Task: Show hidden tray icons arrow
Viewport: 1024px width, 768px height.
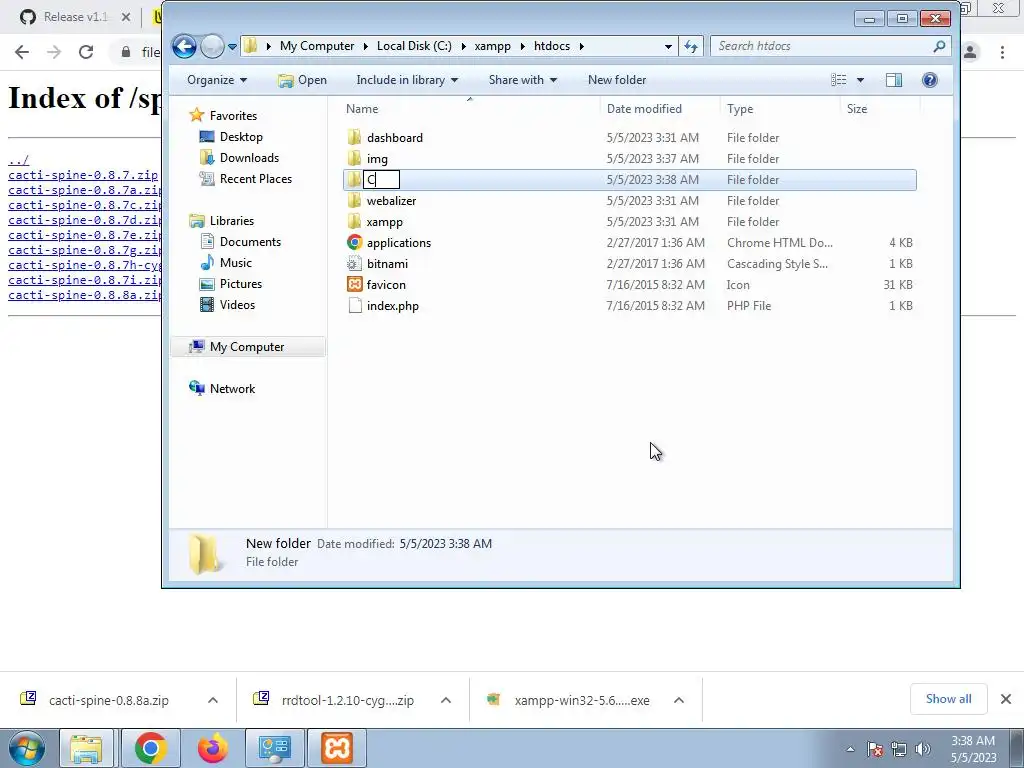Action: pyautogui.click(x=850, y=749)
